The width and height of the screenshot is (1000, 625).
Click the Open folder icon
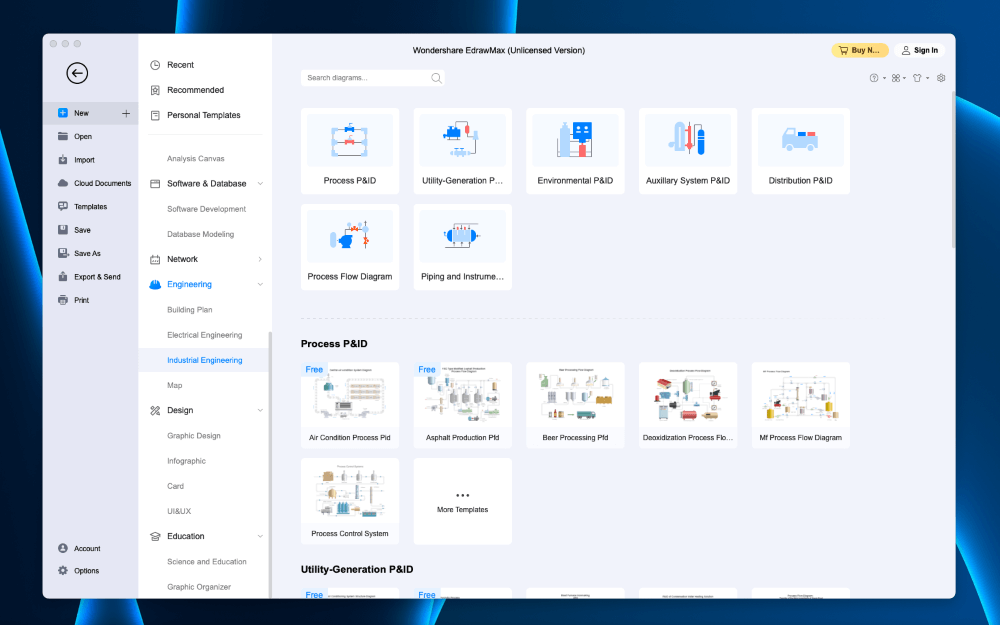(x=62, y=136)
